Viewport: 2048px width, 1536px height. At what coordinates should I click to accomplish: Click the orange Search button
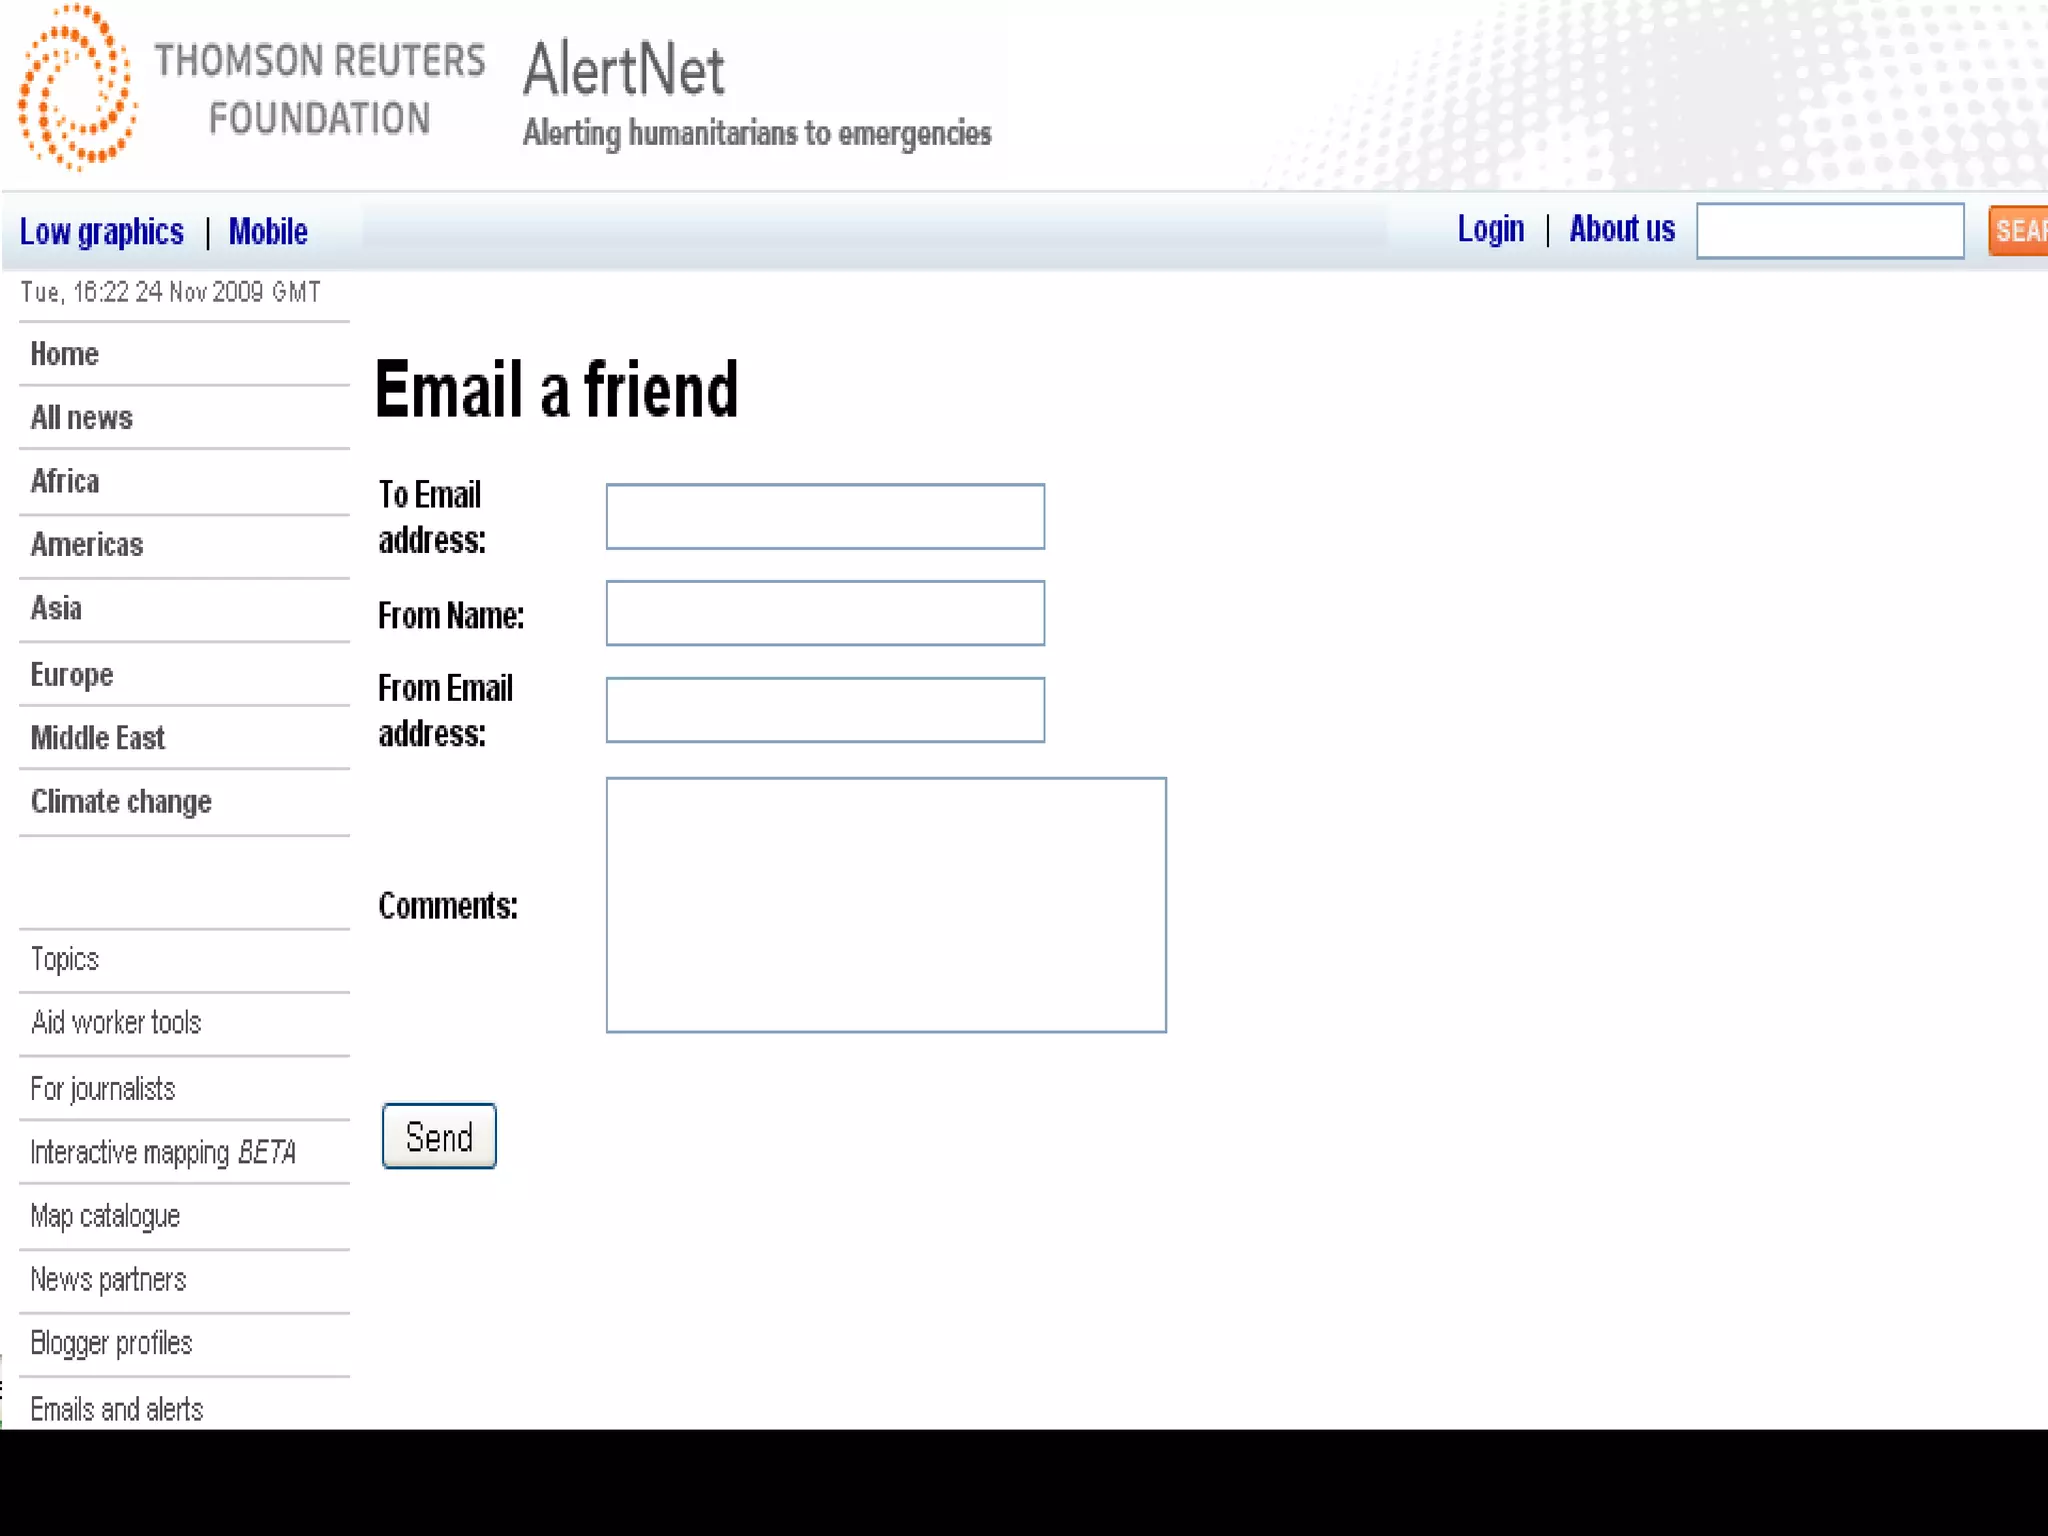click(x=2019, y=231)
